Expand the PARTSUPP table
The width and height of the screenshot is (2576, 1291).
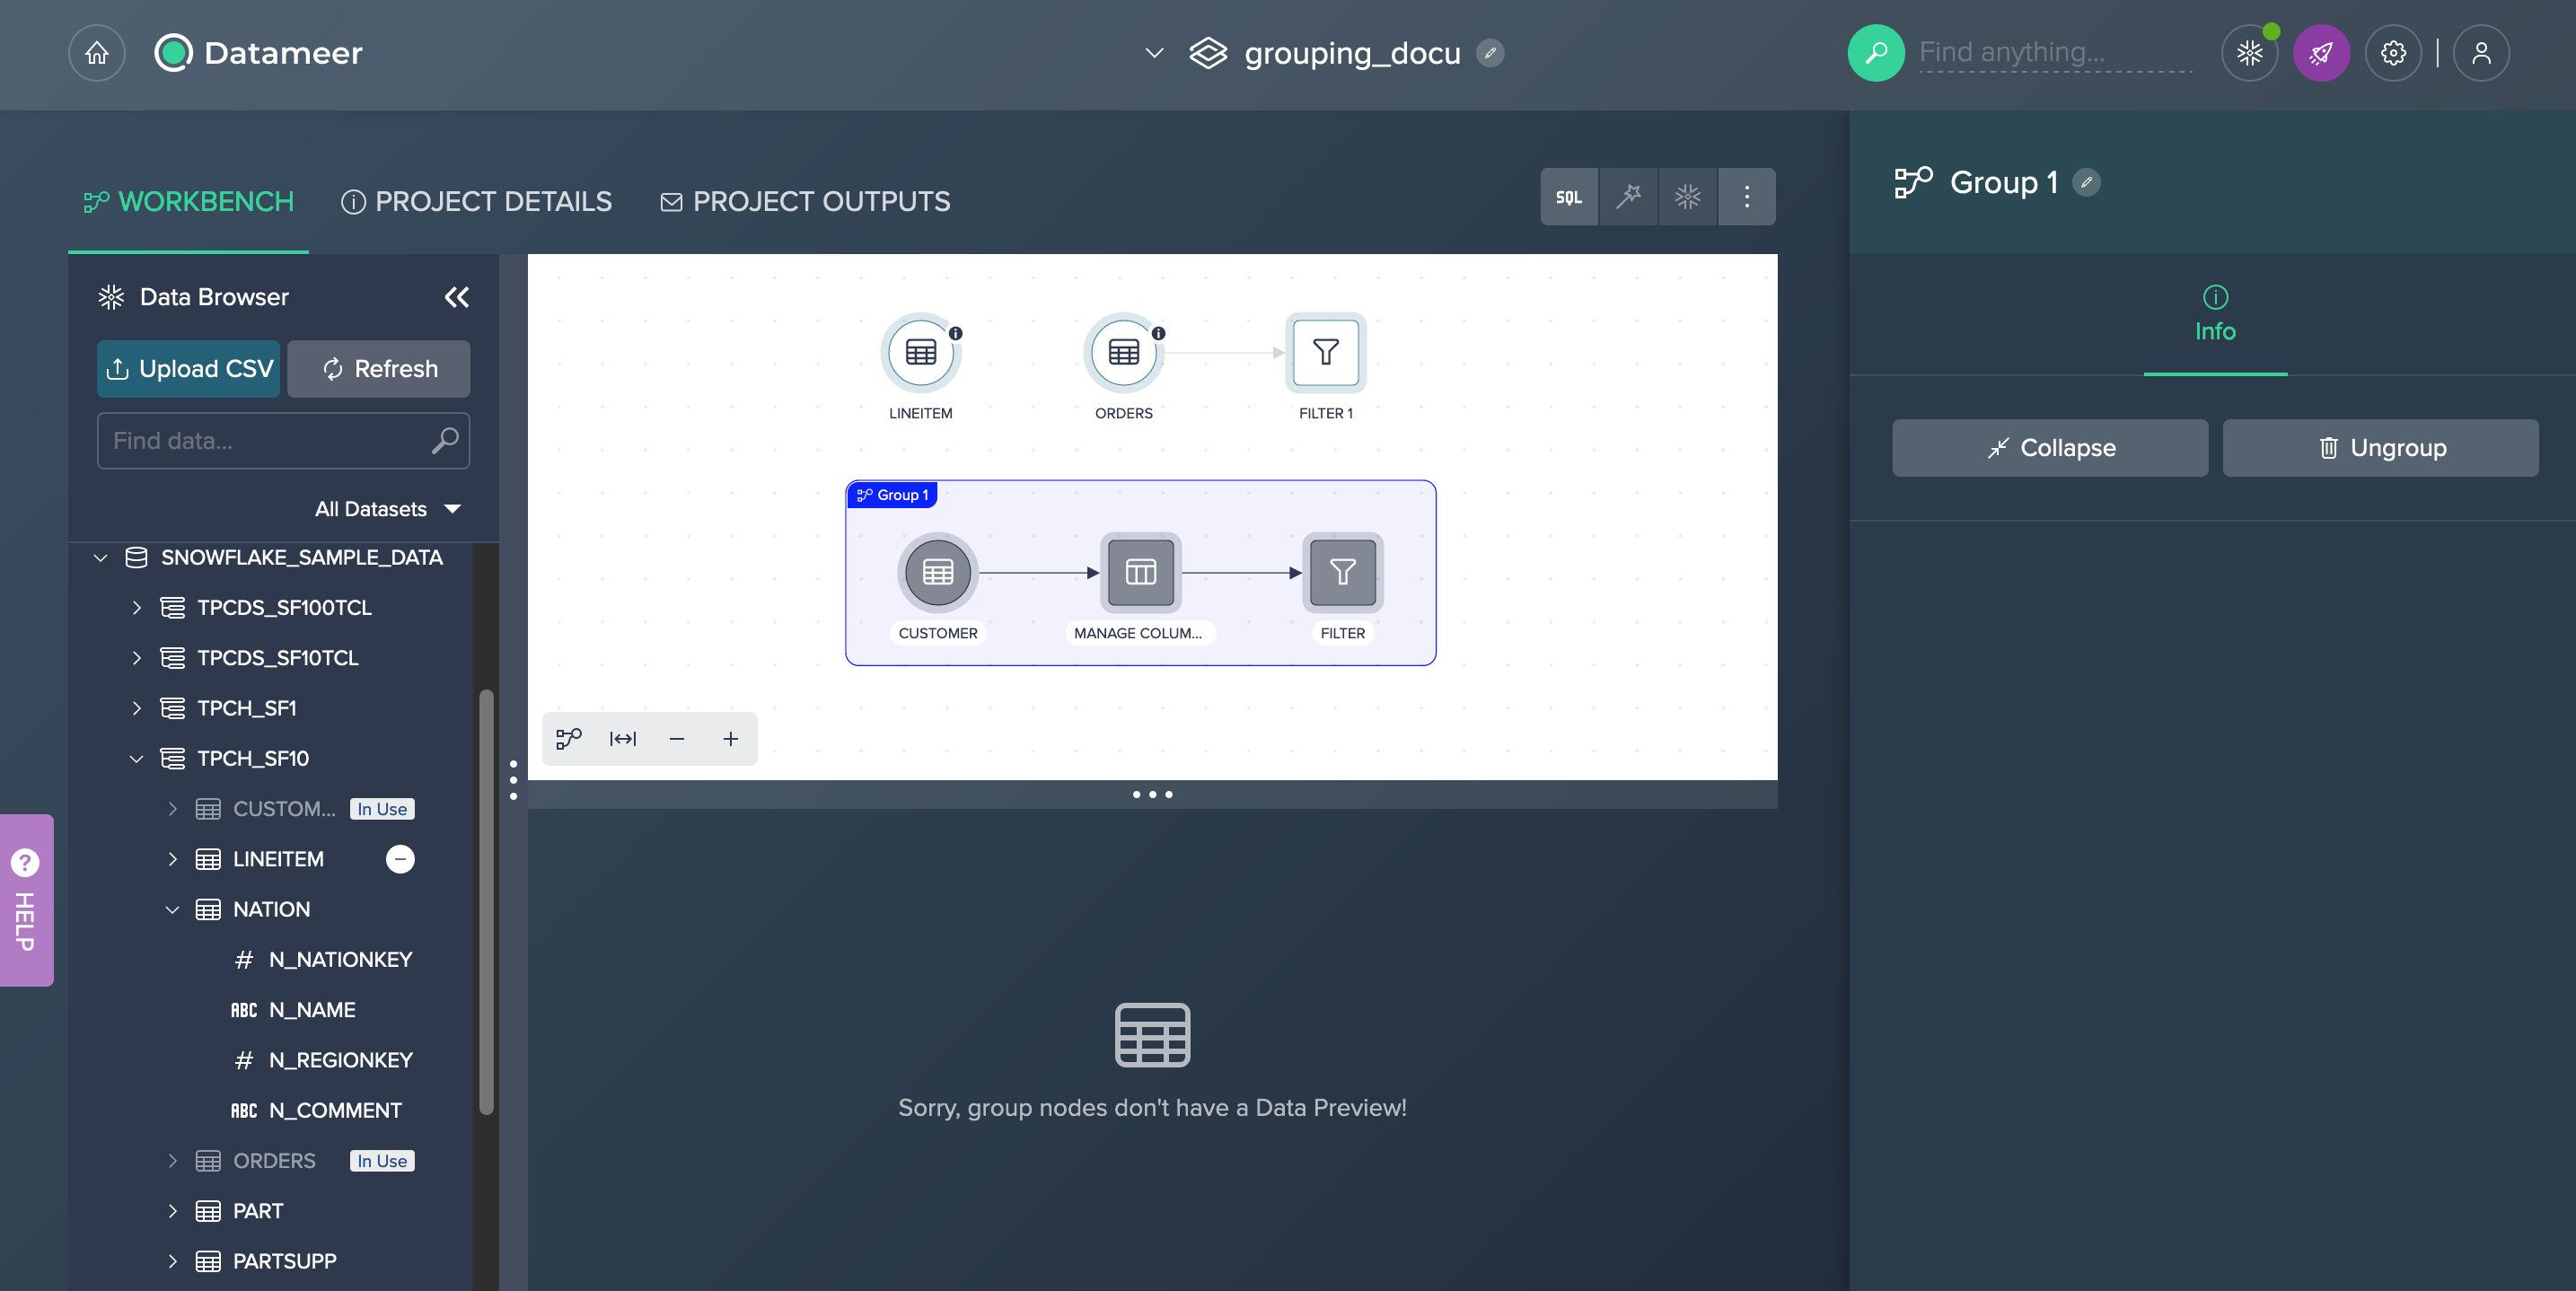pos(172,1261)
